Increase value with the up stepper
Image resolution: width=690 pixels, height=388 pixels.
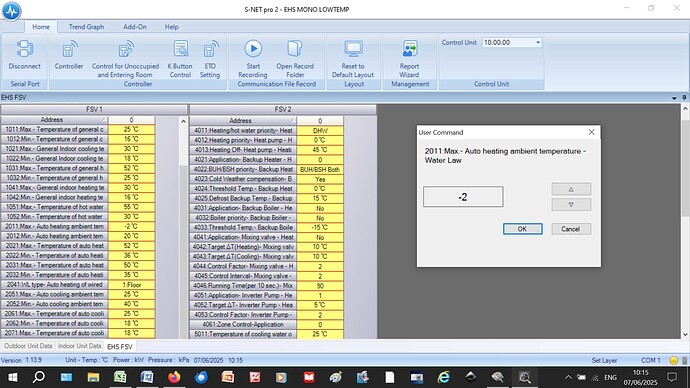point(571,189)
